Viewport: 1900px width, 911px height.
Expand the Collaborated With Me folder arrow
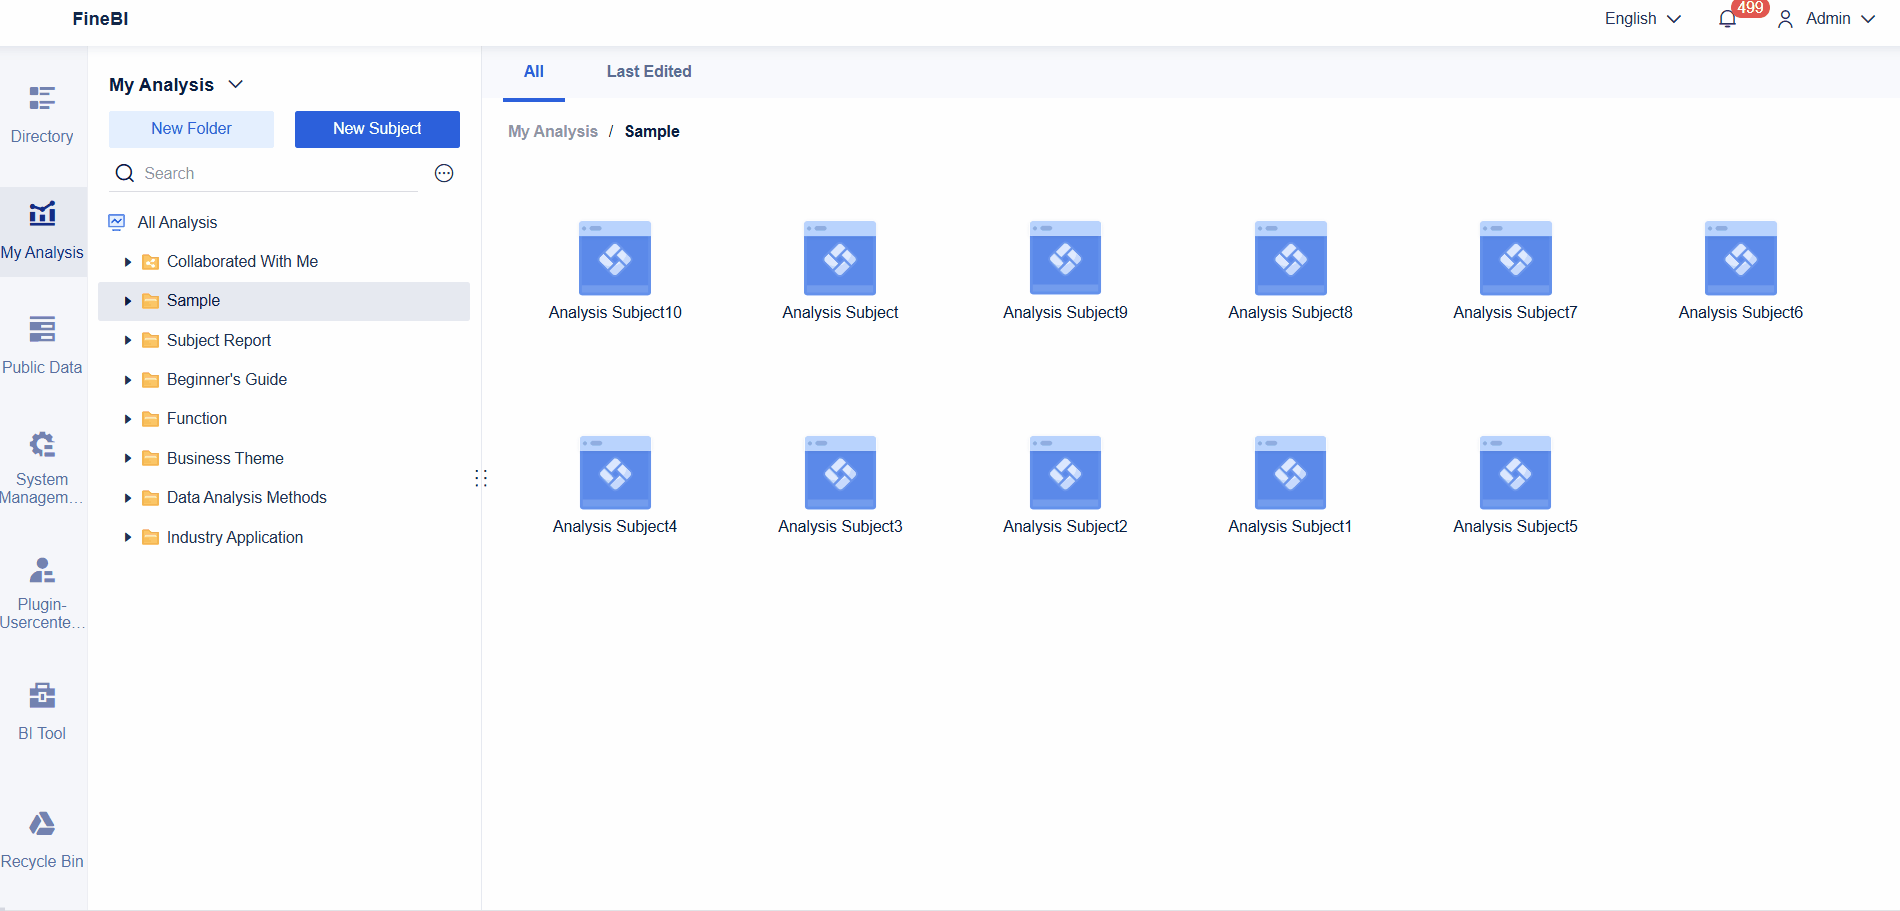128,262
